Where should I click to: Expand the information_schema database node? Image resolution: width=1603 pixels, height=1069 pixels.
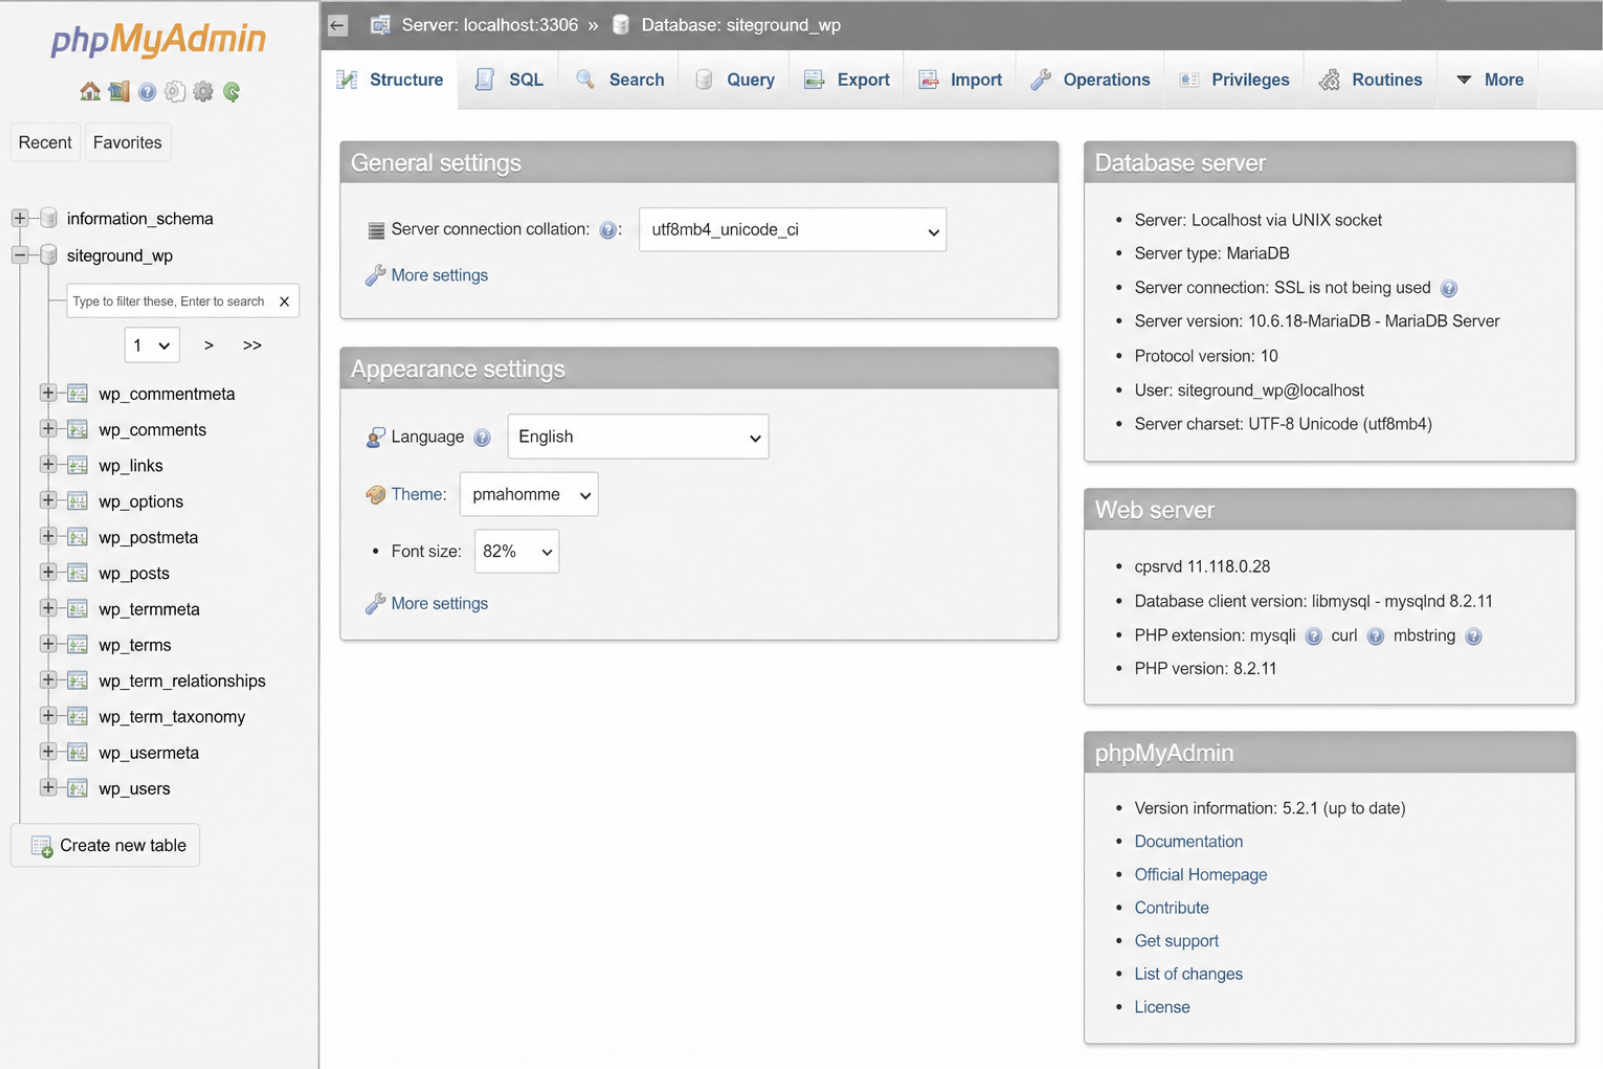[x=19, y=218]
